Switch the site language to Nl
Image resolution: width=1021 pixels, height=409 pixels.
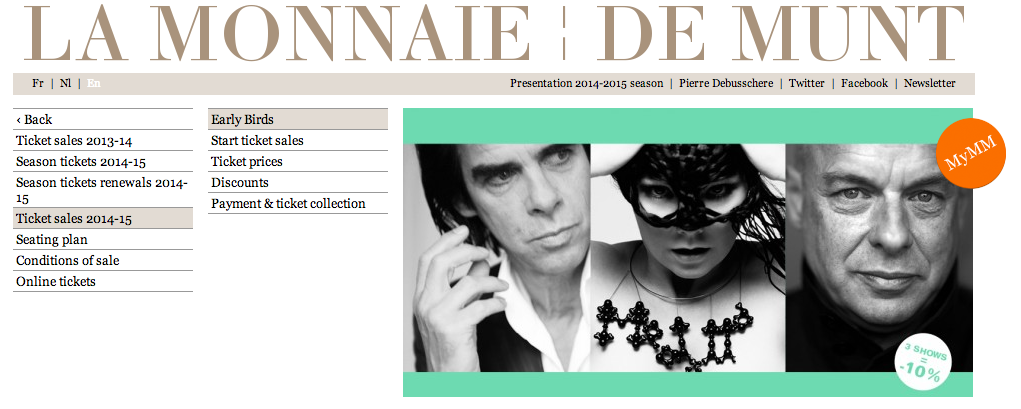66,83
